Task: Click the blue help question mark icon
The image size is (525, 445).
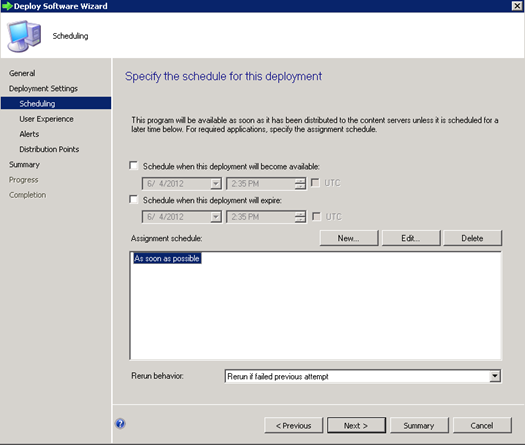Action: (x=120, y=424)
